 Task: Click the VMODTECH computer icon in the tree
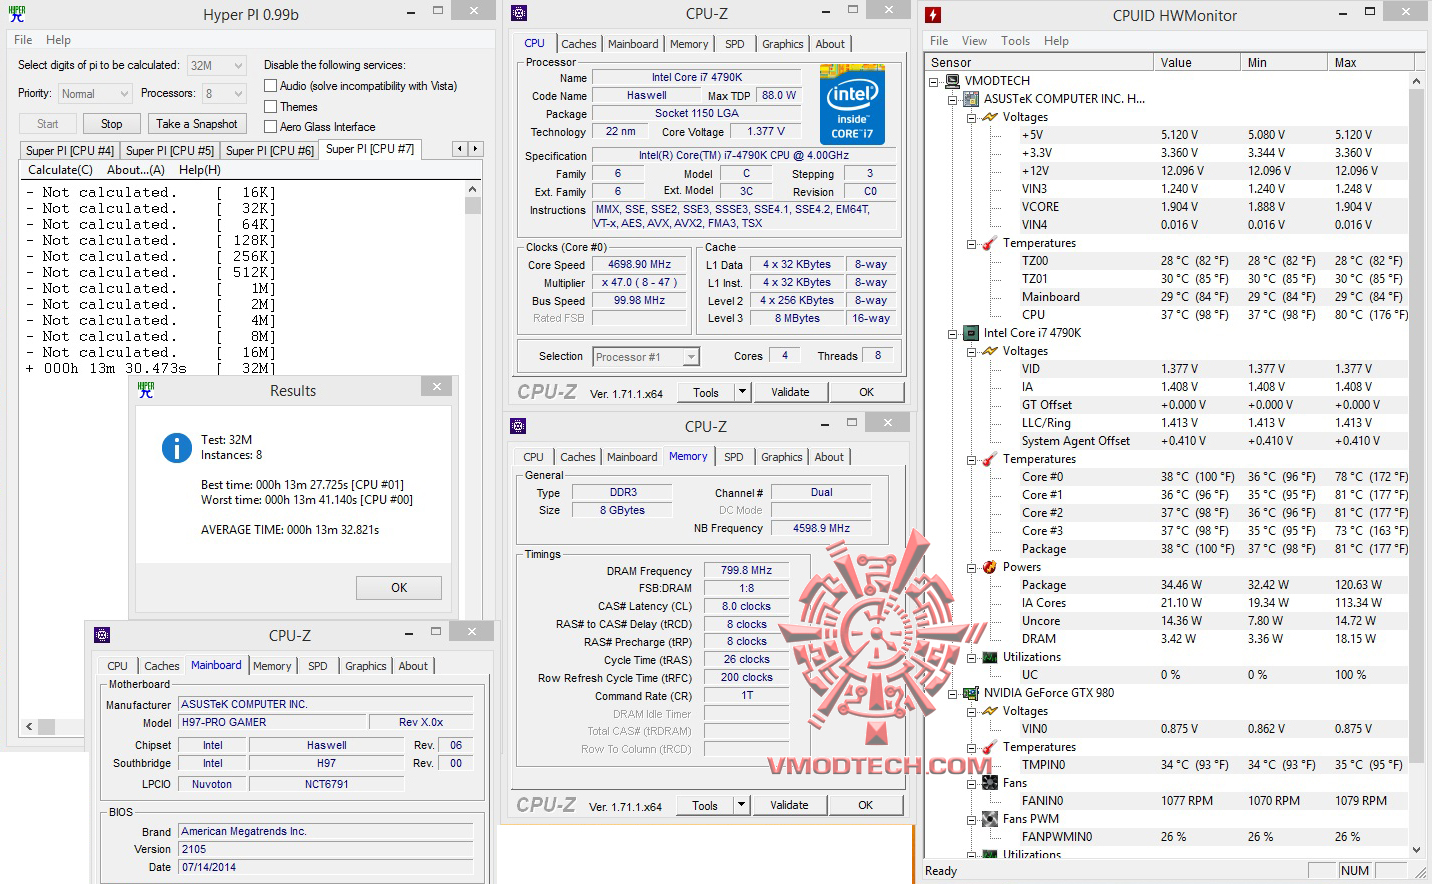tap(953, 81)
